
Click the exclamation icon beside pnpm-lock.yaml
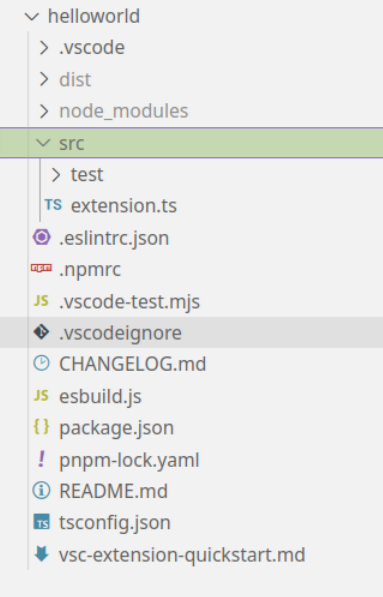click(x=41, y=459)
